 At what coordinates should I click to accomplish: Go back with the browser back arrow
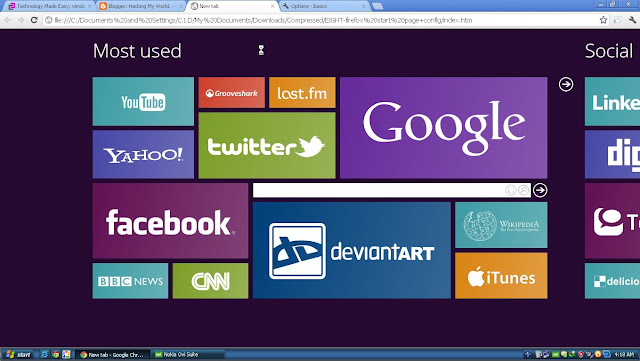point(8,20)
